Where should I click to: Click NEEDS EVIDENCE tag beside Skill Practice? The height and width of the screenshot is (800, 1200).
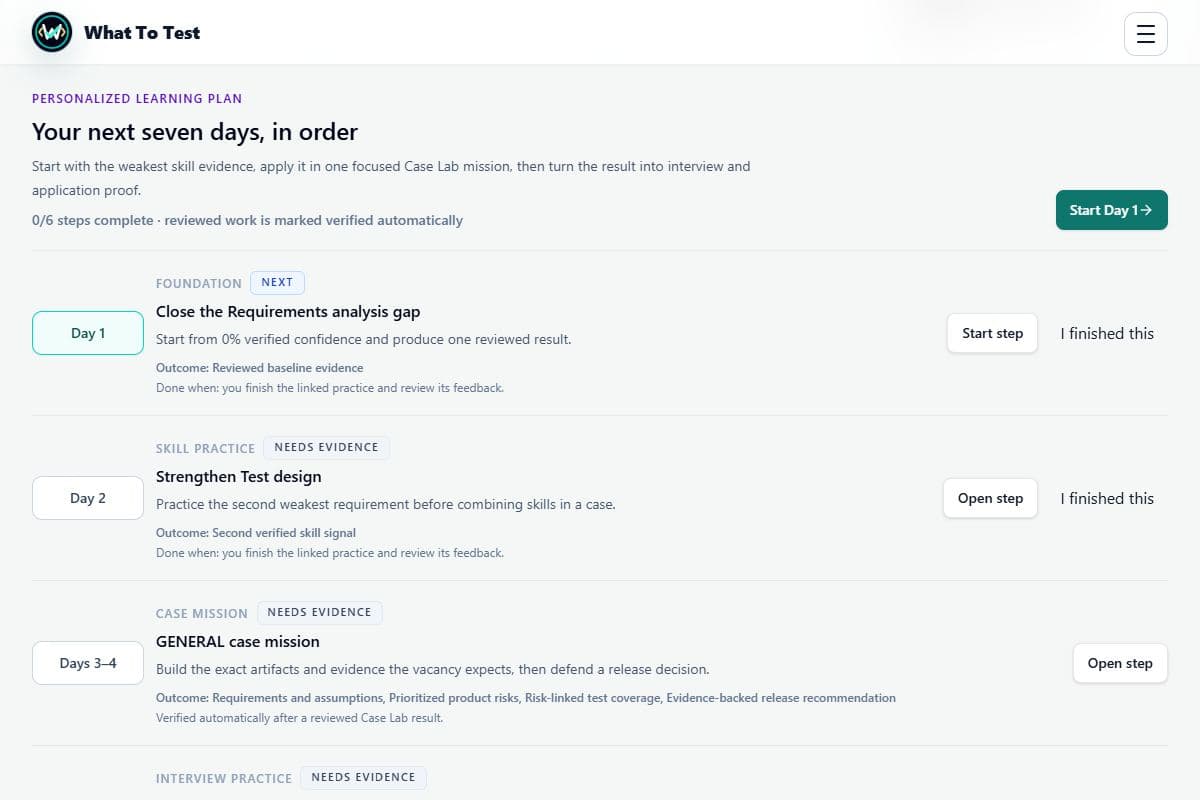tap(326, 447)
